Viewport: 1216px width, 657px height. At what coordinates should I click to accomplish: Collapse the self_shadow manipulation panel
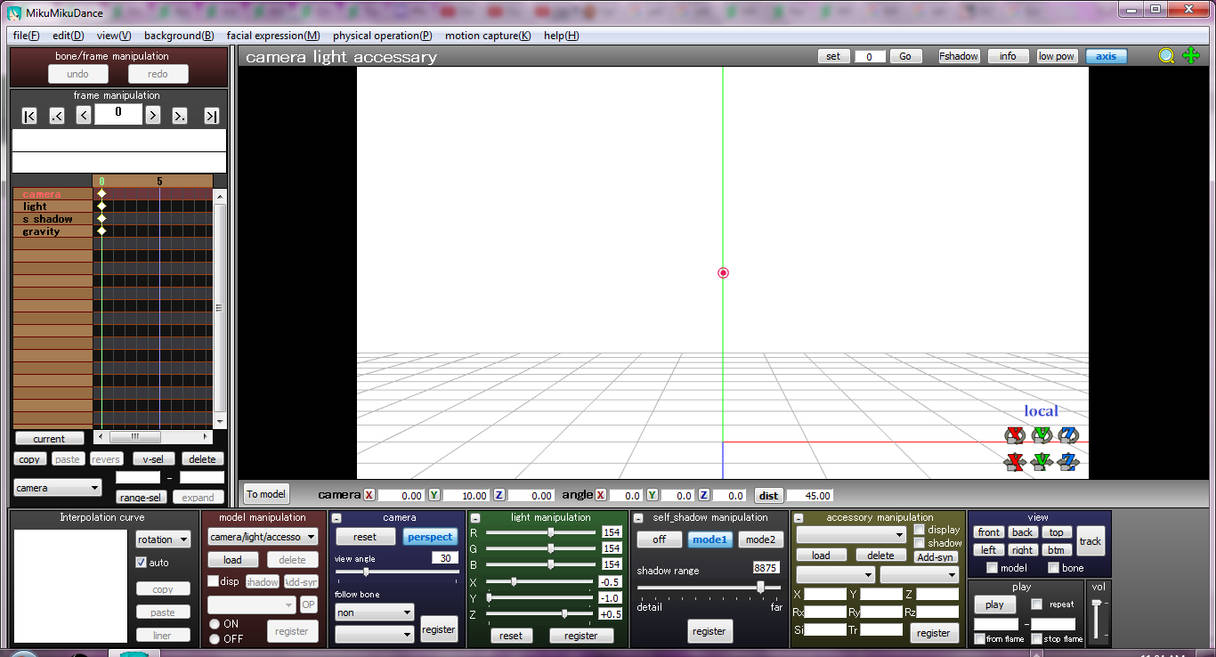(x=637, y=518)
